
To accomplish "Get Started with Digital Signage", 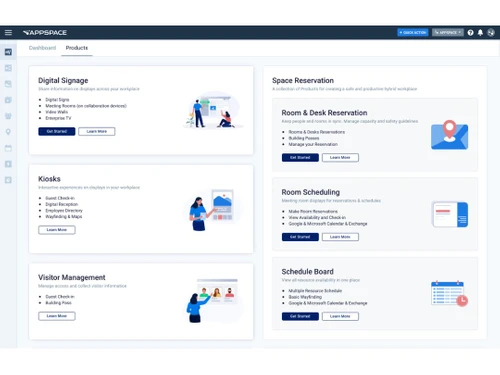I will [57, 131].
